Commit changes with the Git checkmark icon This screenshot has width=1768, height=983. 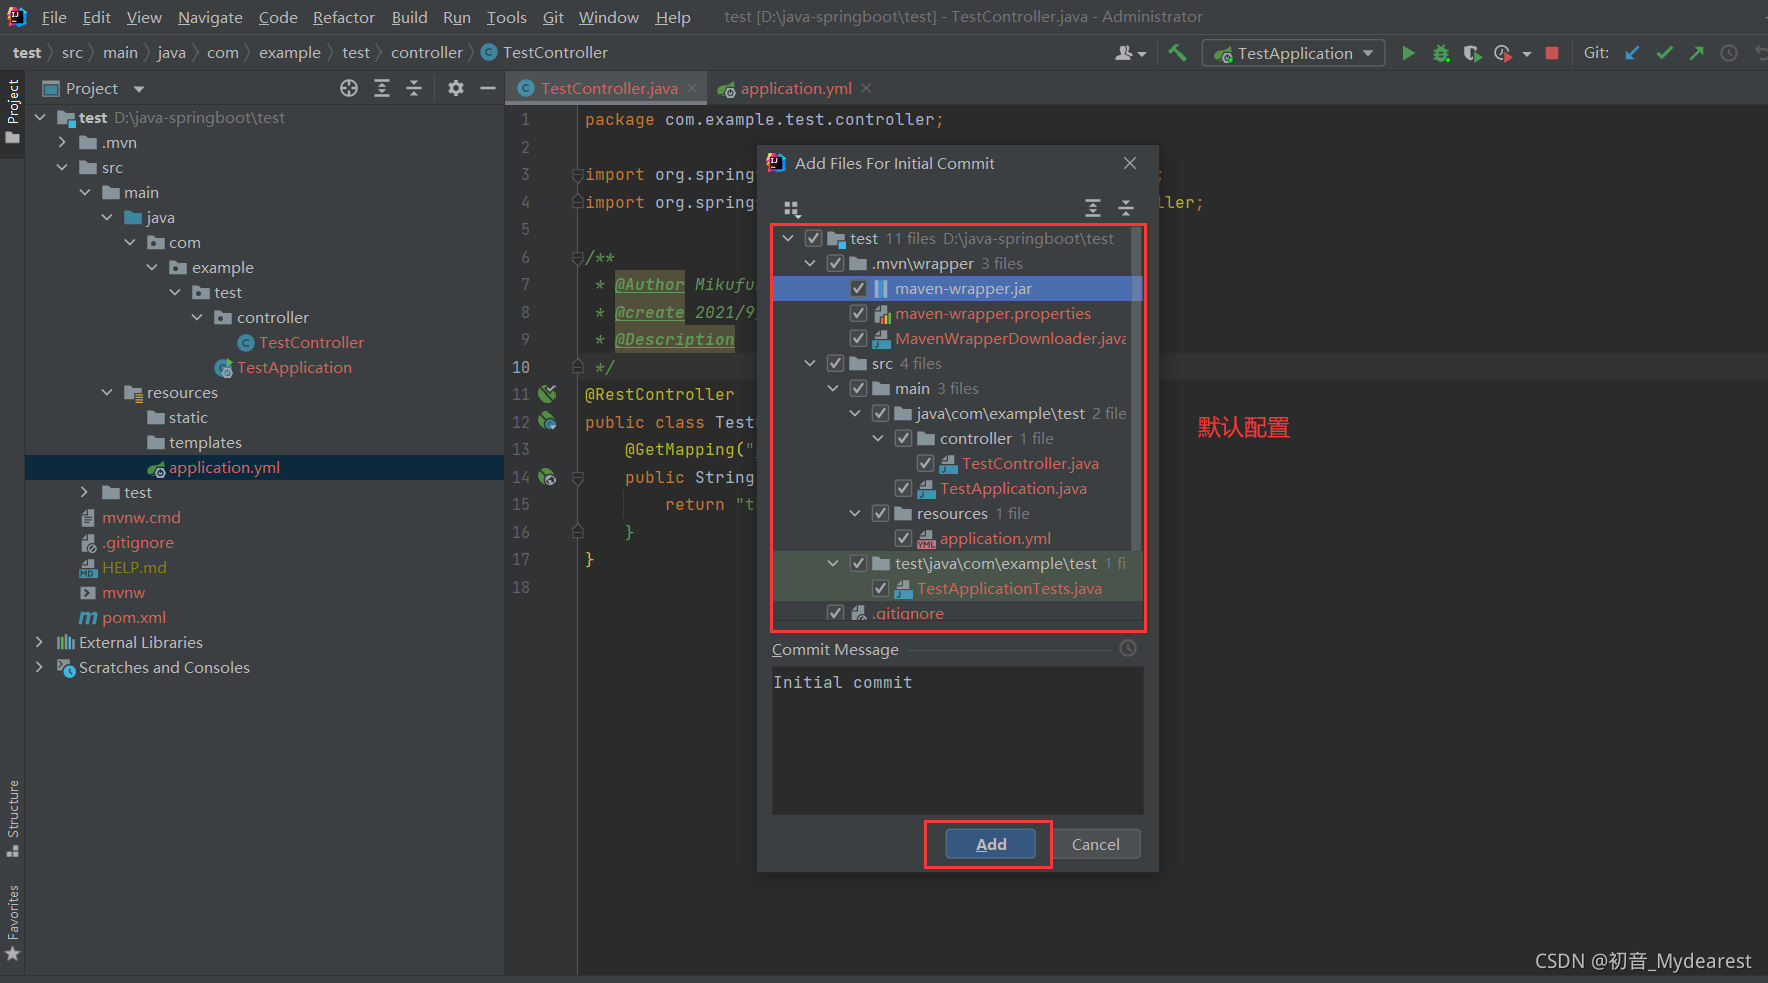click(x=1664, y=53)
